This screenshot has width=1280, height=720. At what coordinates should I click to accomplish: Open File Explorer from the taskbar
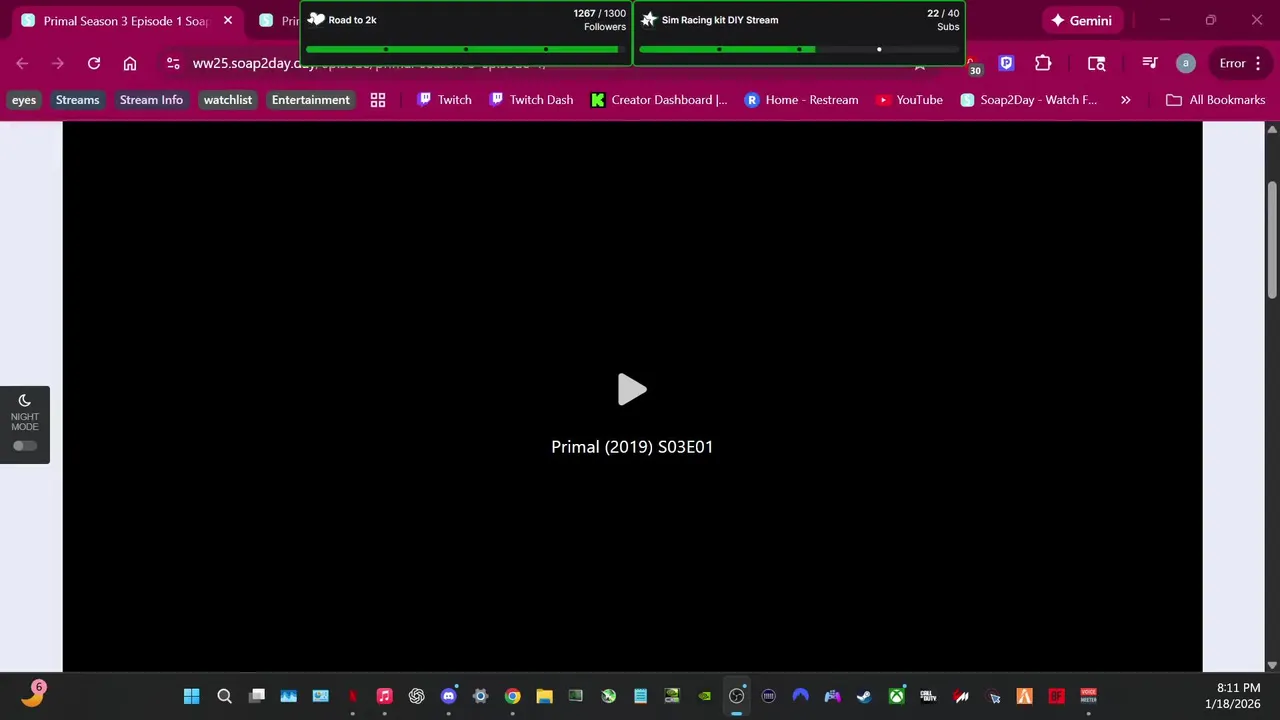point(544,696)
